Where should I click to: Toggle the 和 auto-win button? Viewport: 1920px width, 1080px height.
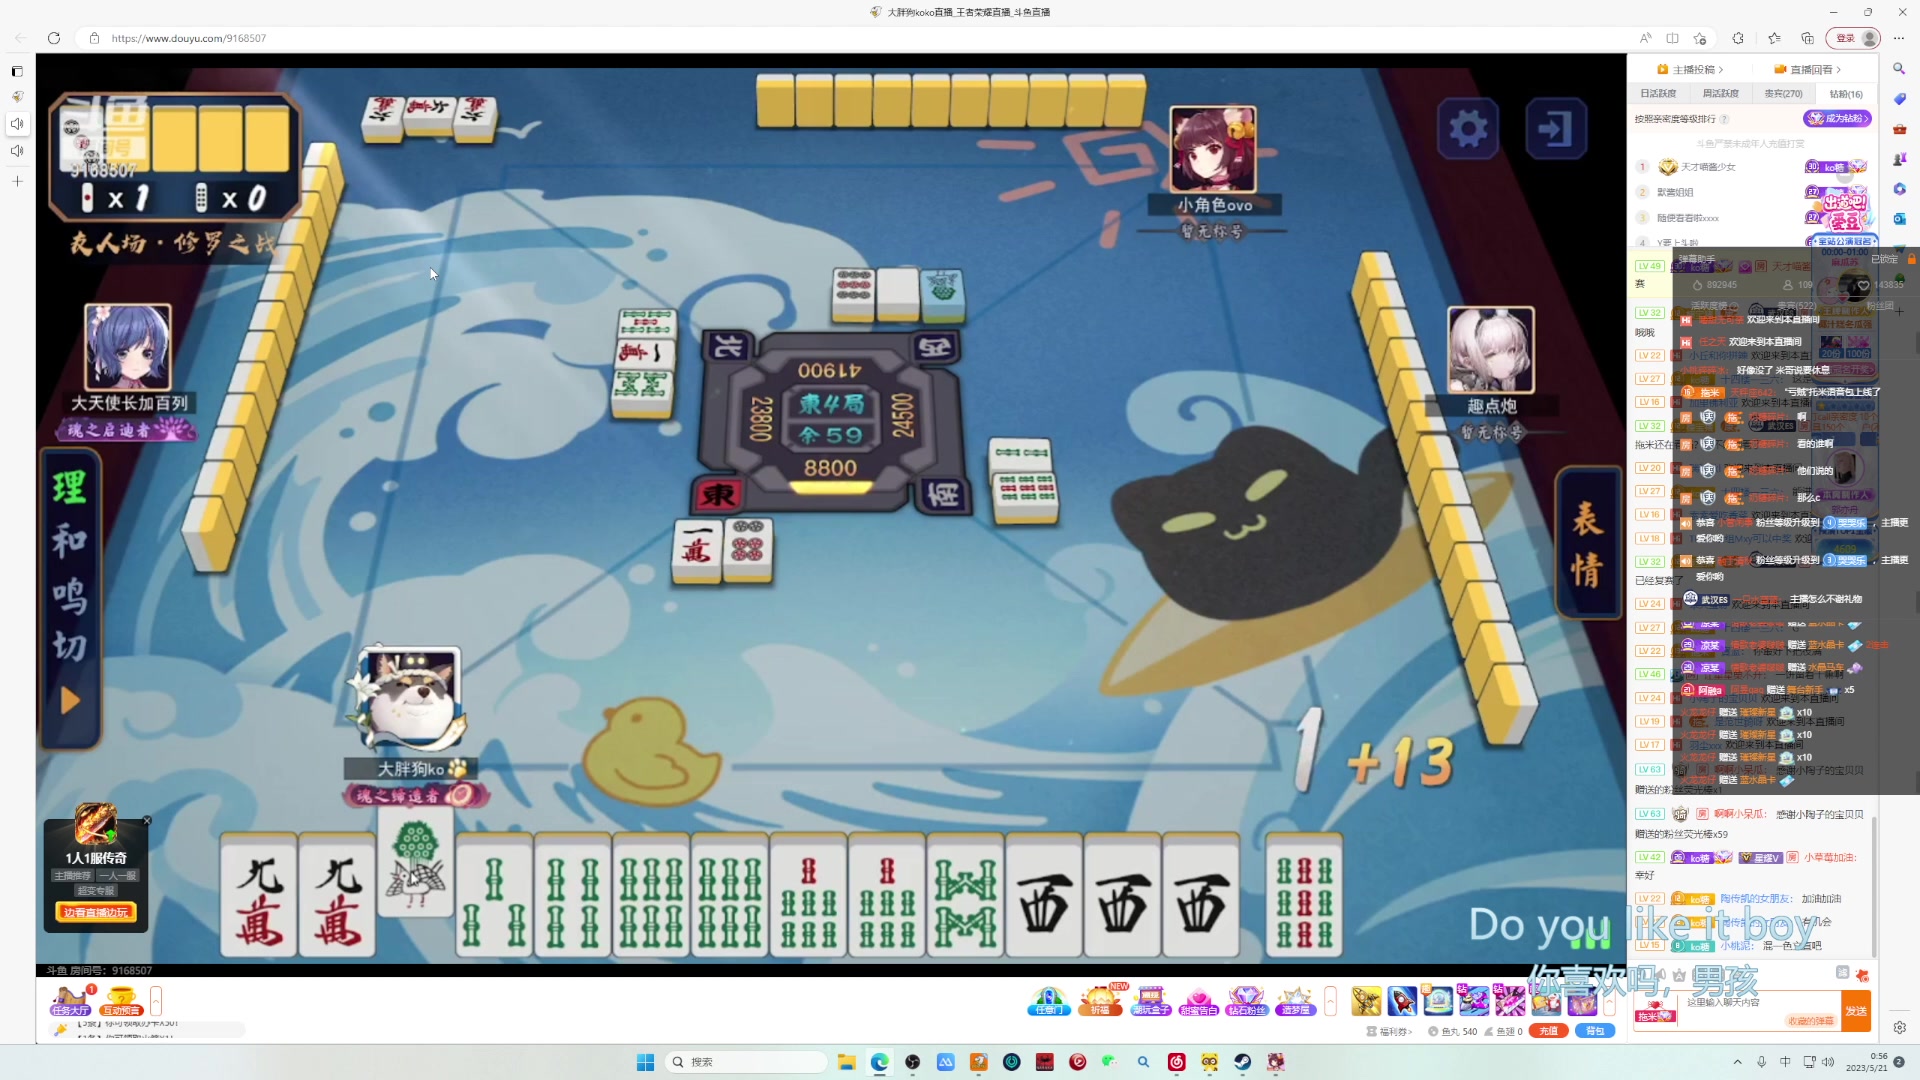click(x=70, y=541)
